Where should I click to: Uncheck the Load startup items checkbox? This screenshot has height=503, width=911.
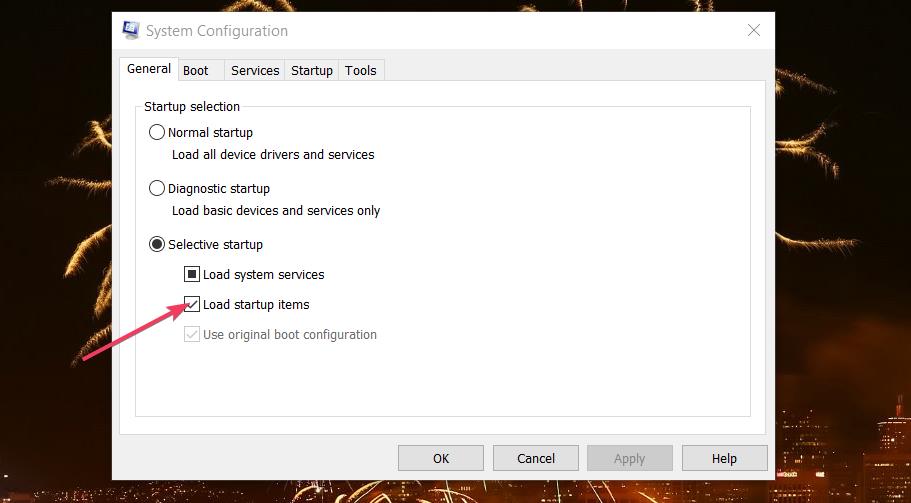click(192, 304)
